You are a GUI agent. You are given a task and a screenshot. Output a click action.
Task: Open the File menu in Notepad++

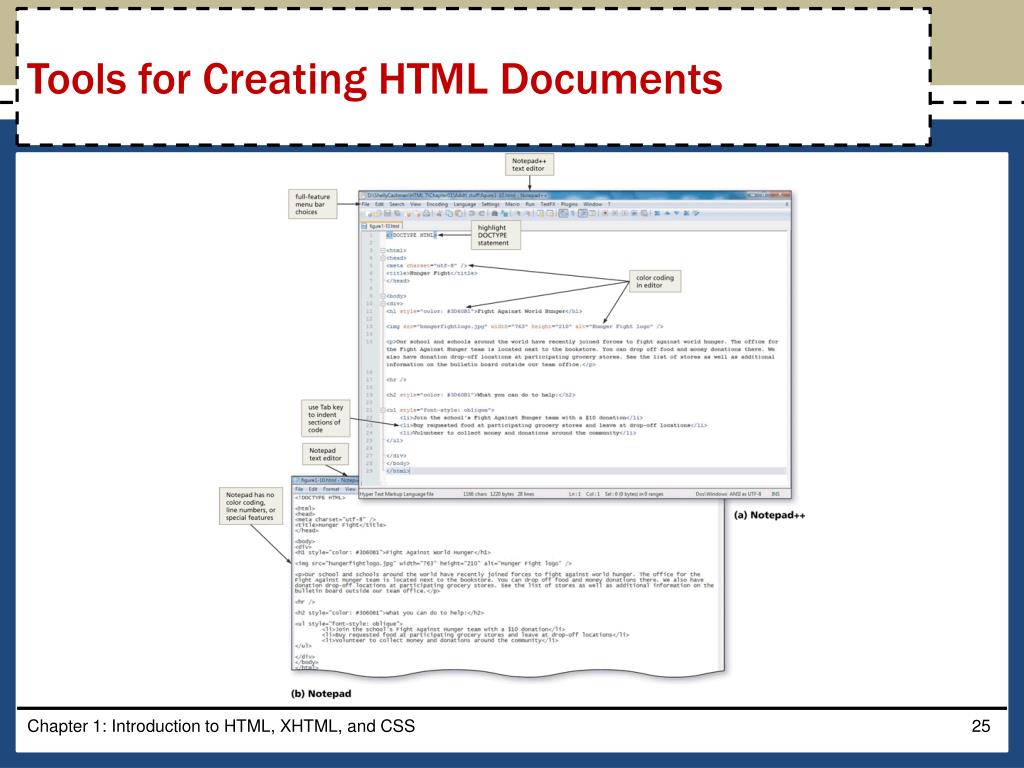point(366,204)
